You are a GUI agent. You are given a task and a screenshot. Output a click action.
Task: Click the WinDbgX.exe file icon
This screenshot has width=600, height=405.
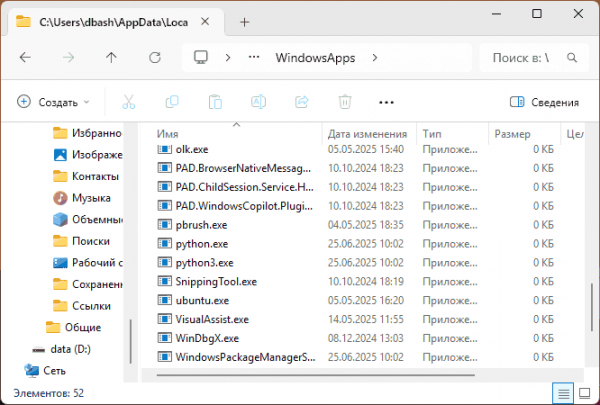pos(165,338)
